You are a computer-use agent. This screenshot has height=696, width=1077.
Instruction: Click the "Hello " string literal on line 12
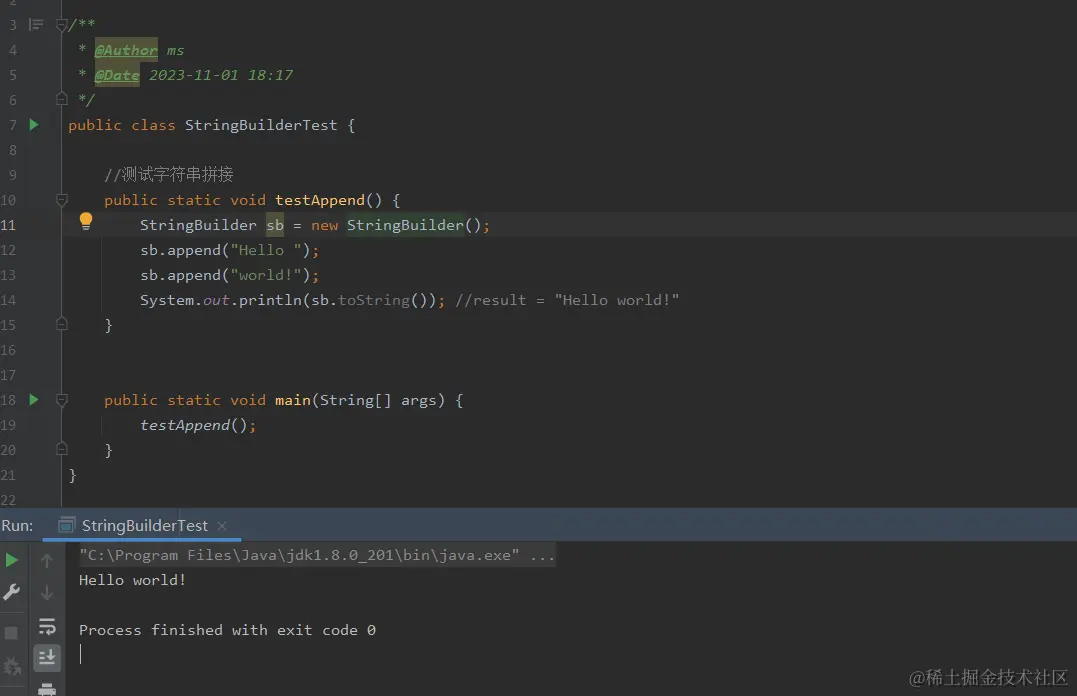pos(266,250)
